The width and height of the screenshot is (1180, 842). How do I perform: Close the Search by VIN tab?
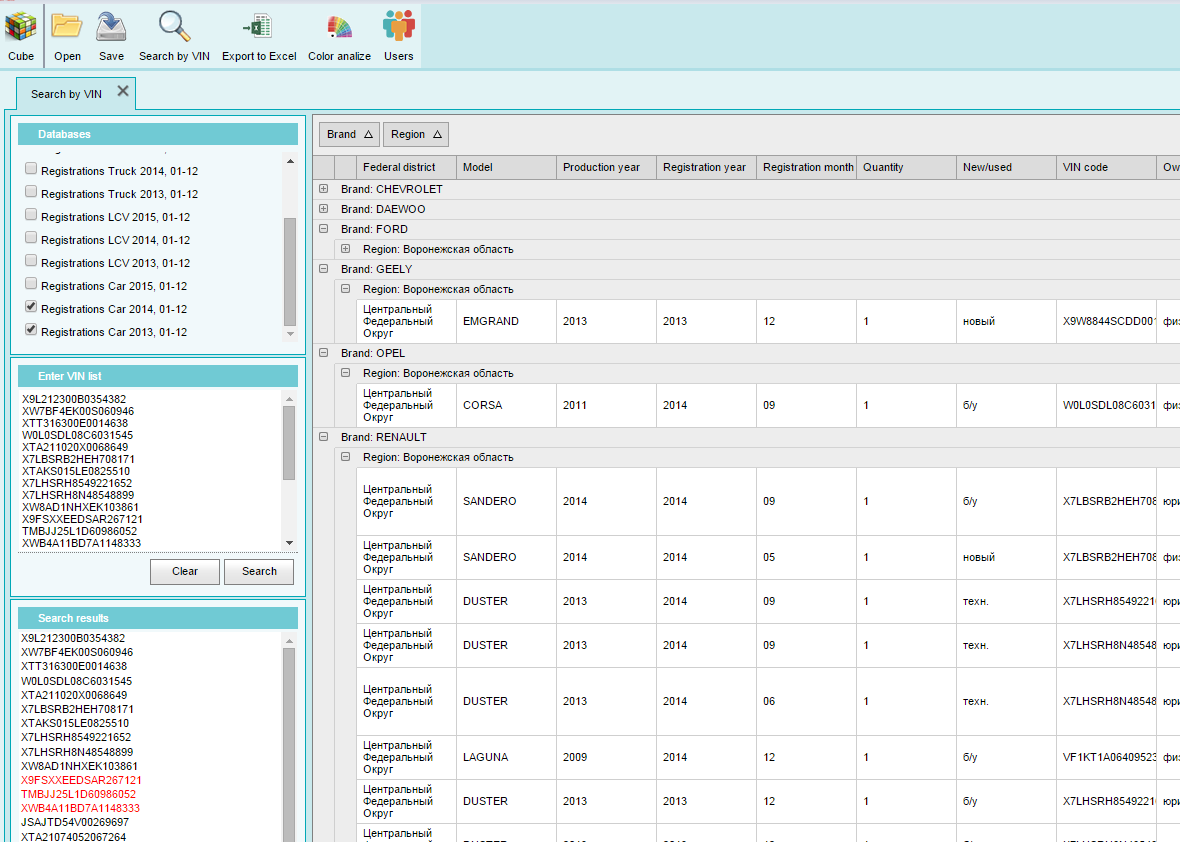[123, 91]
